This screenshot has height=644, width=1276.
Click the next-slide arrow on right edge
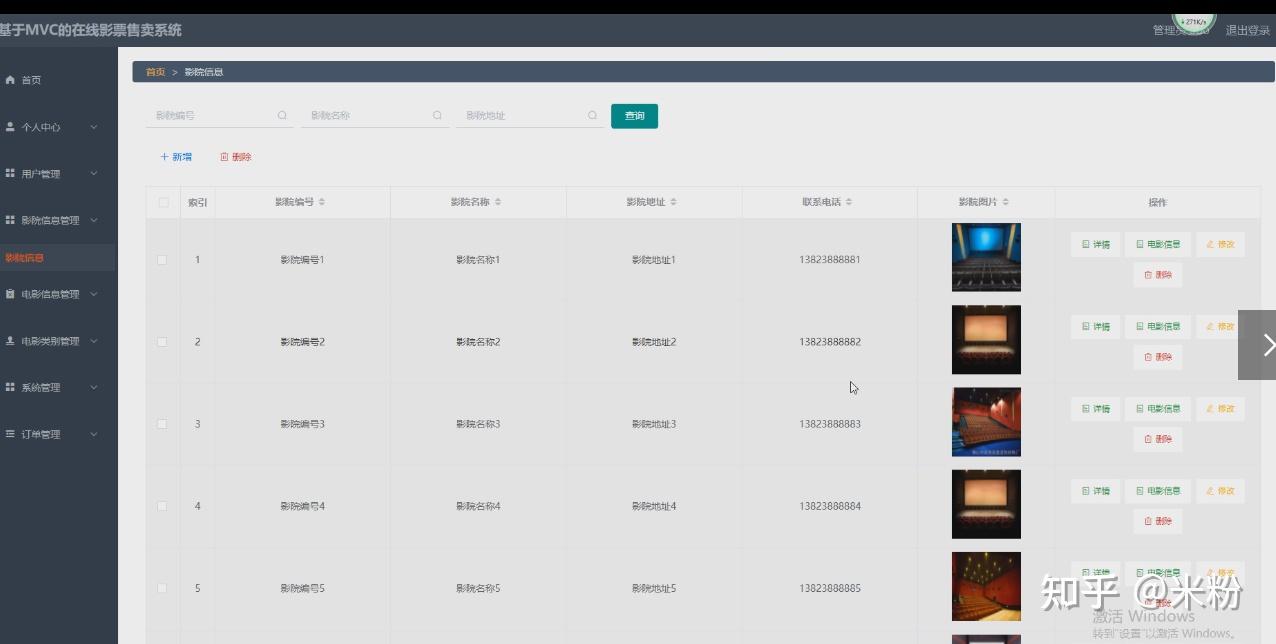tap(1258, 345)
